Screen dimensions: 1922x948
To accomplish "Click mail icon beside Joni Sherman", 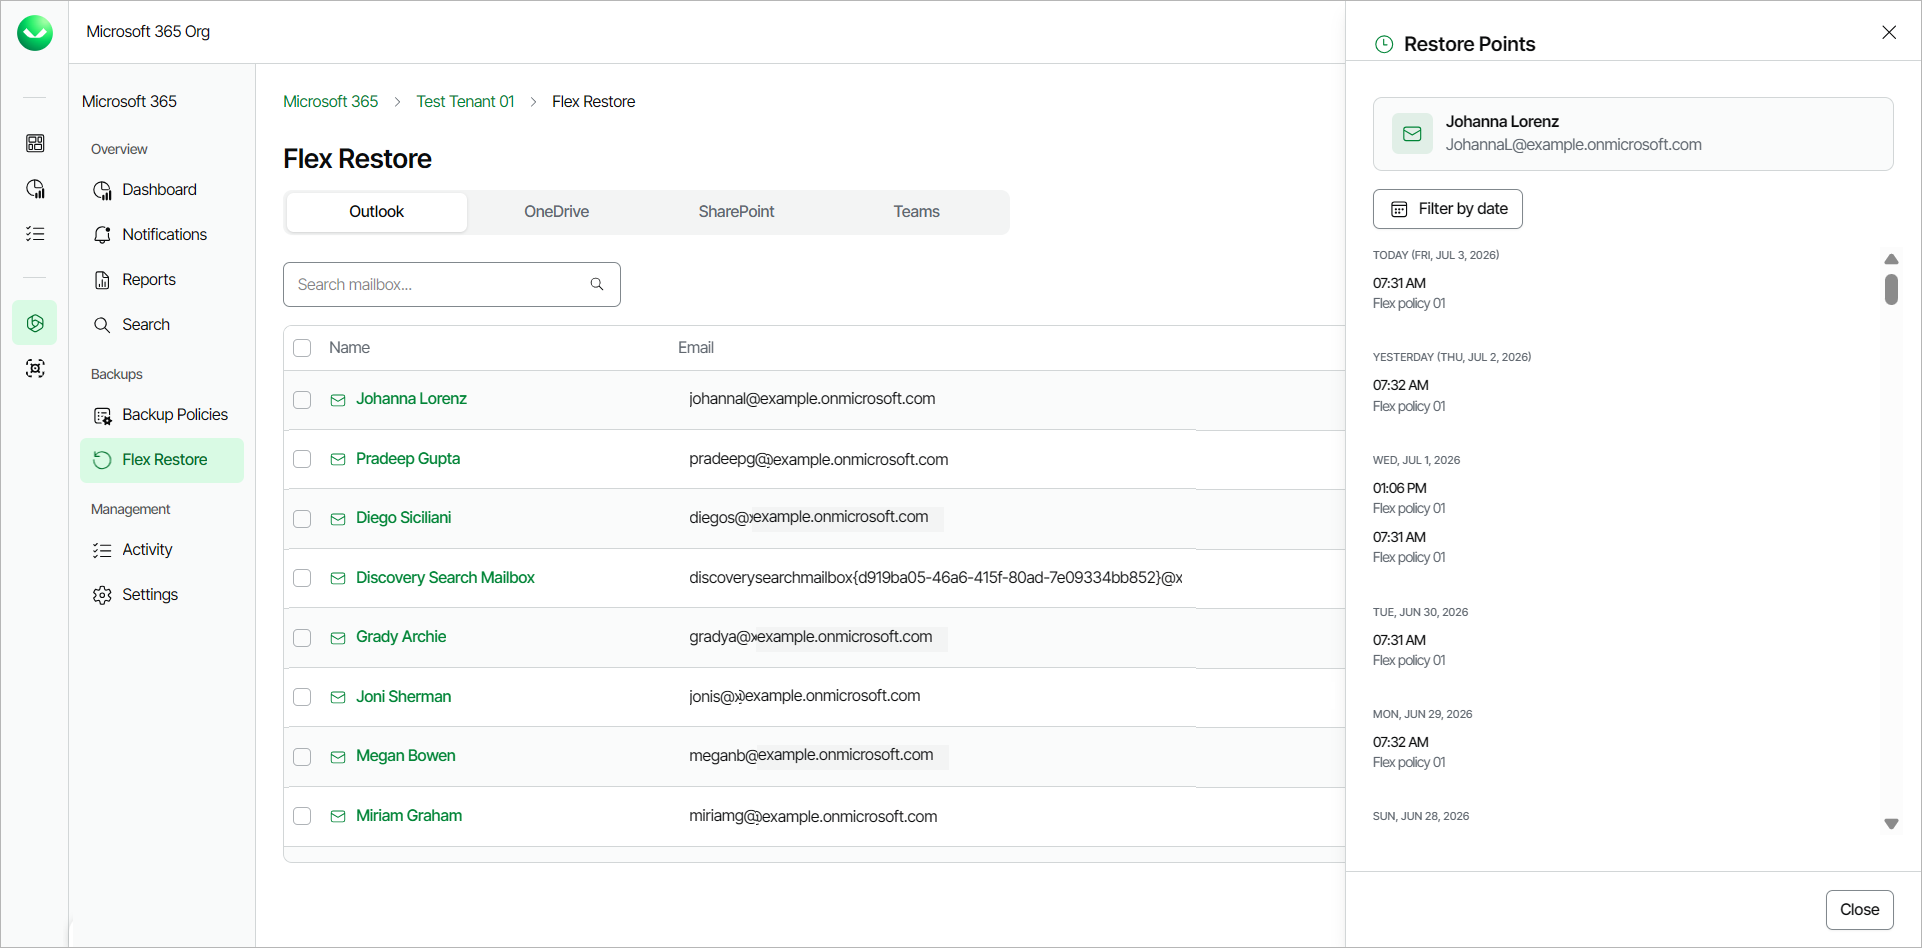I will [x=338, y=697].
